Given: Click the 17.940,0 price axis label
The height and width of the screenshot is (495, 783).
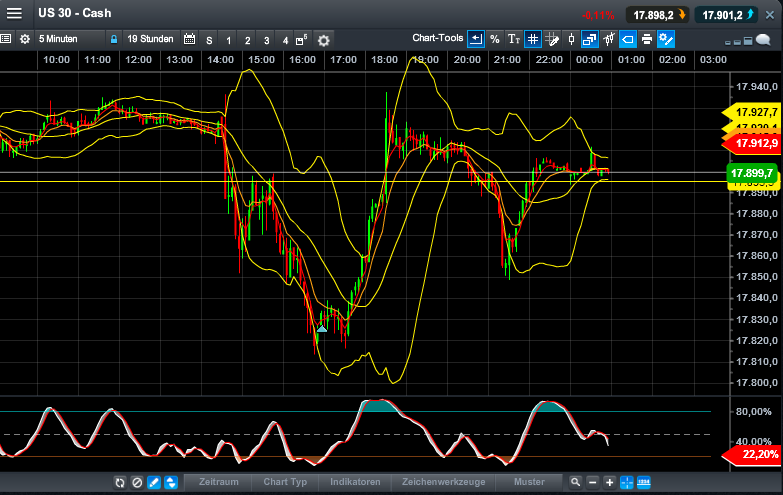Looking at the screenshot, I should 757,87.
